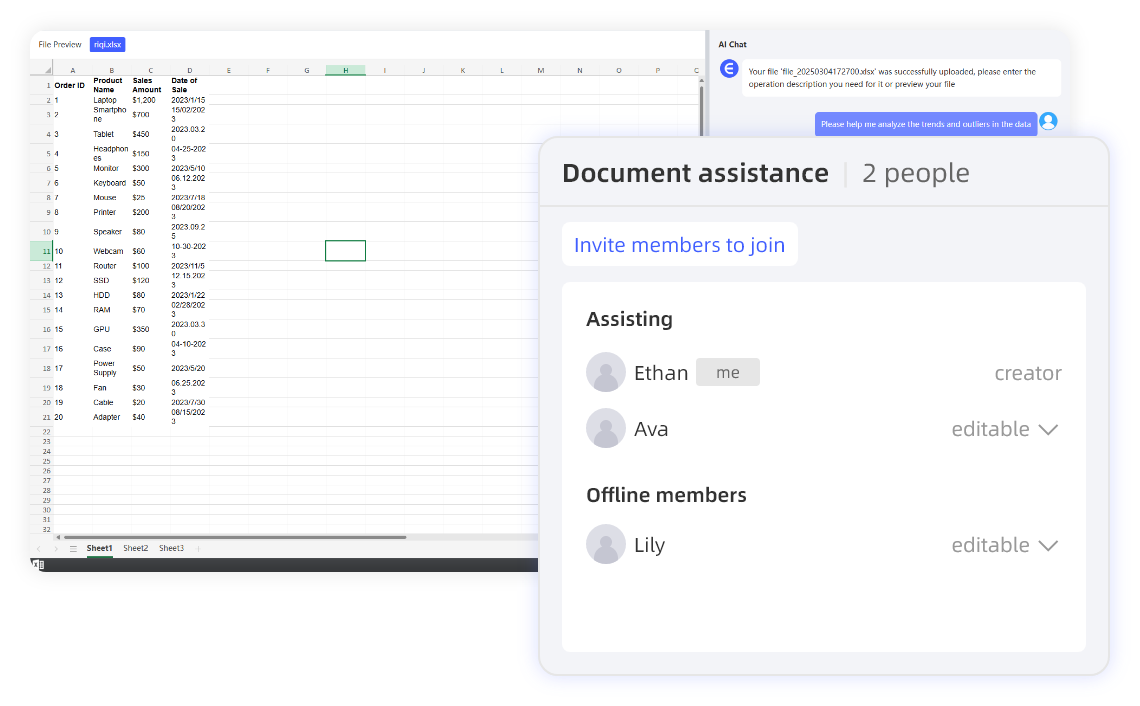Click Lily's profile avatar under Offline members
The height and width of the screenshot is (706, 1140).
coord(606,544)
